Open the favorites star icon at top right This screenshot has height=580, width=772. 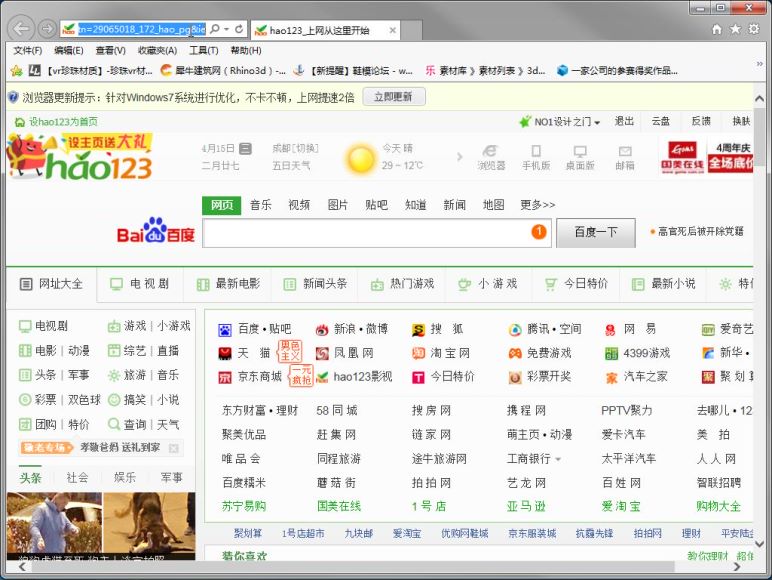coord(735,29)
